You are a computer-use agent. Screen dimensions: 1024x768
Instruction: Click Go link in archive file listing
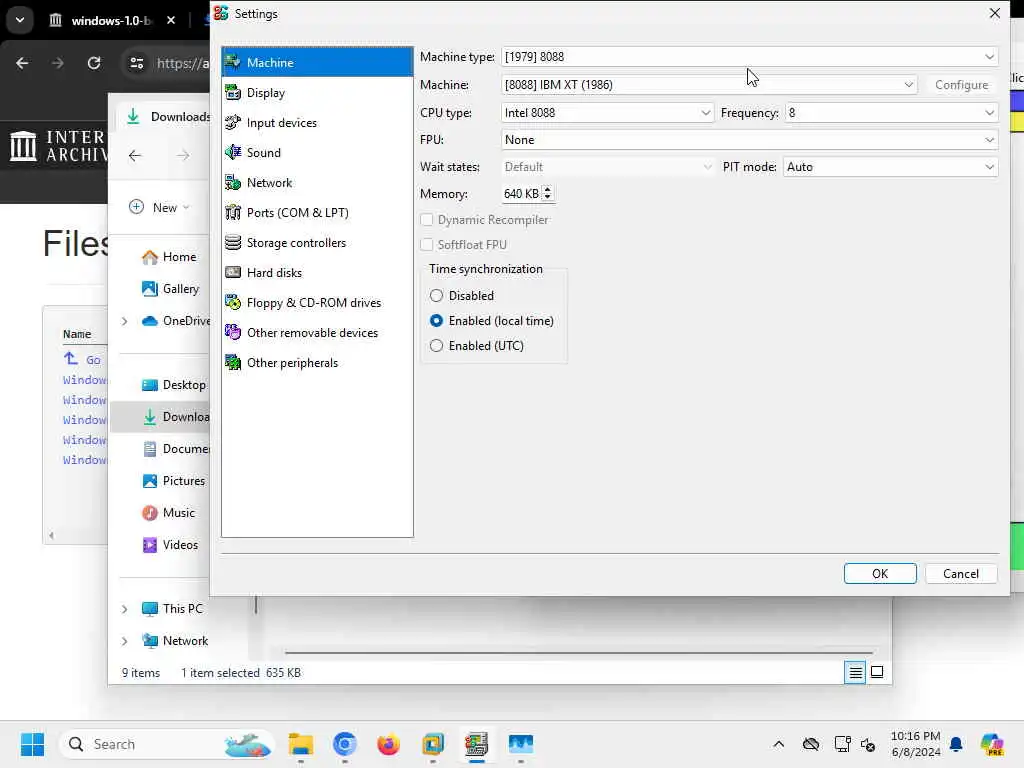point(93,360)
